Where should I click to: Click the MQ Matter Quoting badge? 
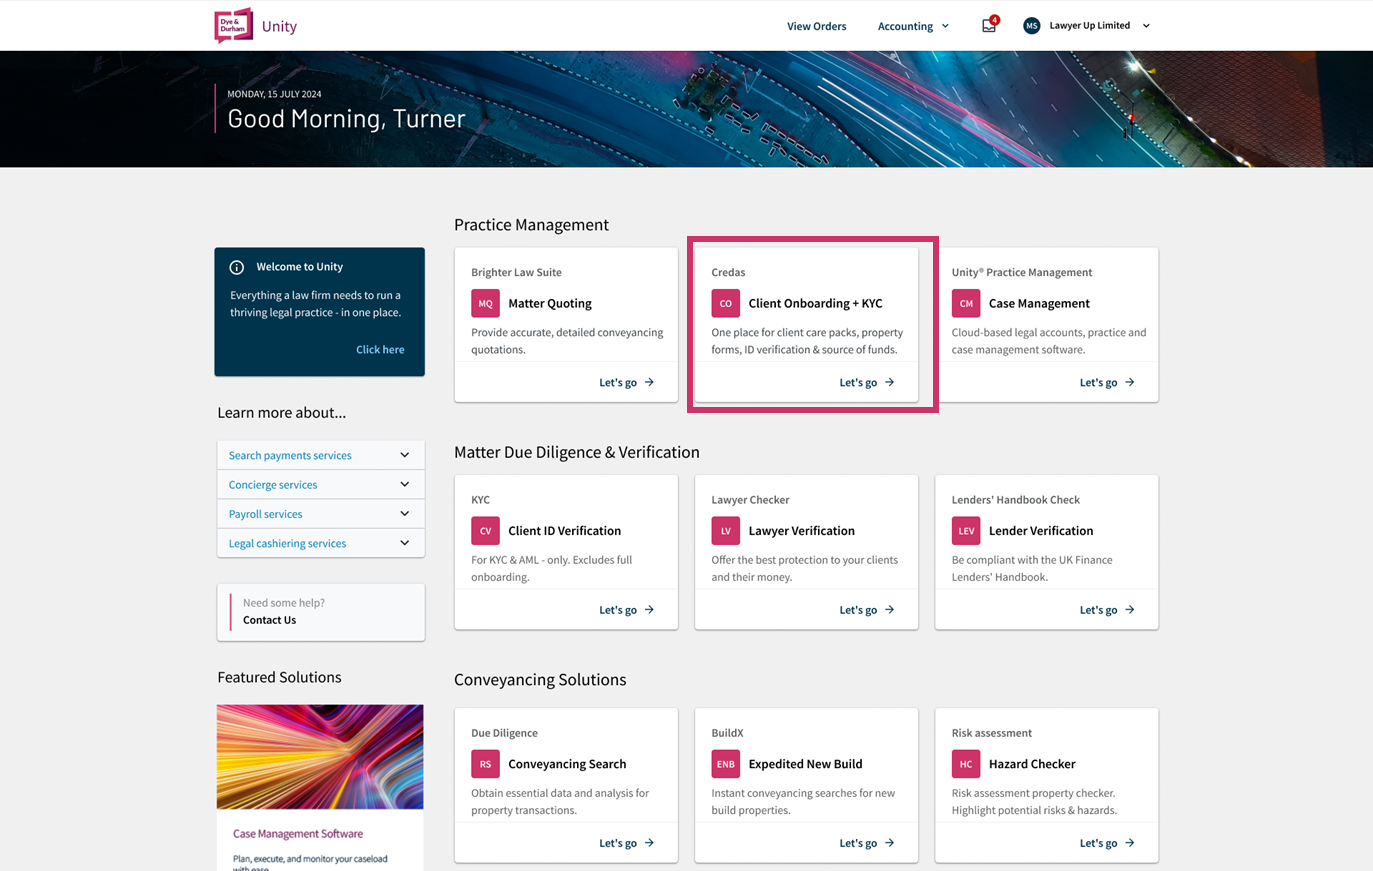(485, 303)
